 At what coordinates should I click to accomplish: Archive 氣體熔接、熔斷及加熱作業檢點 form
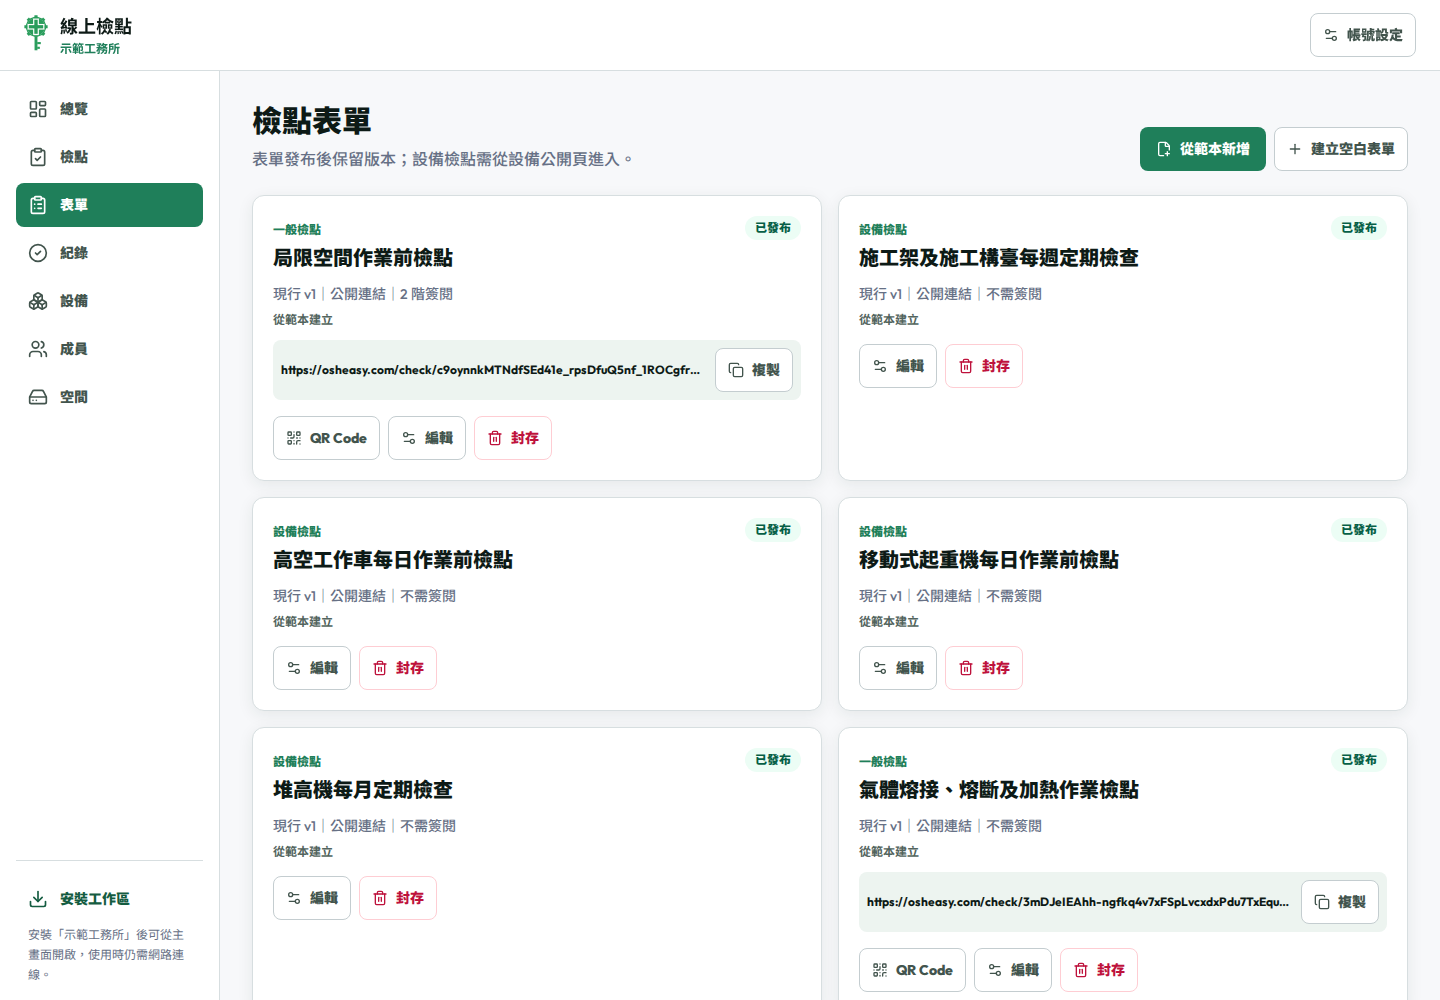pos(1099,970)
